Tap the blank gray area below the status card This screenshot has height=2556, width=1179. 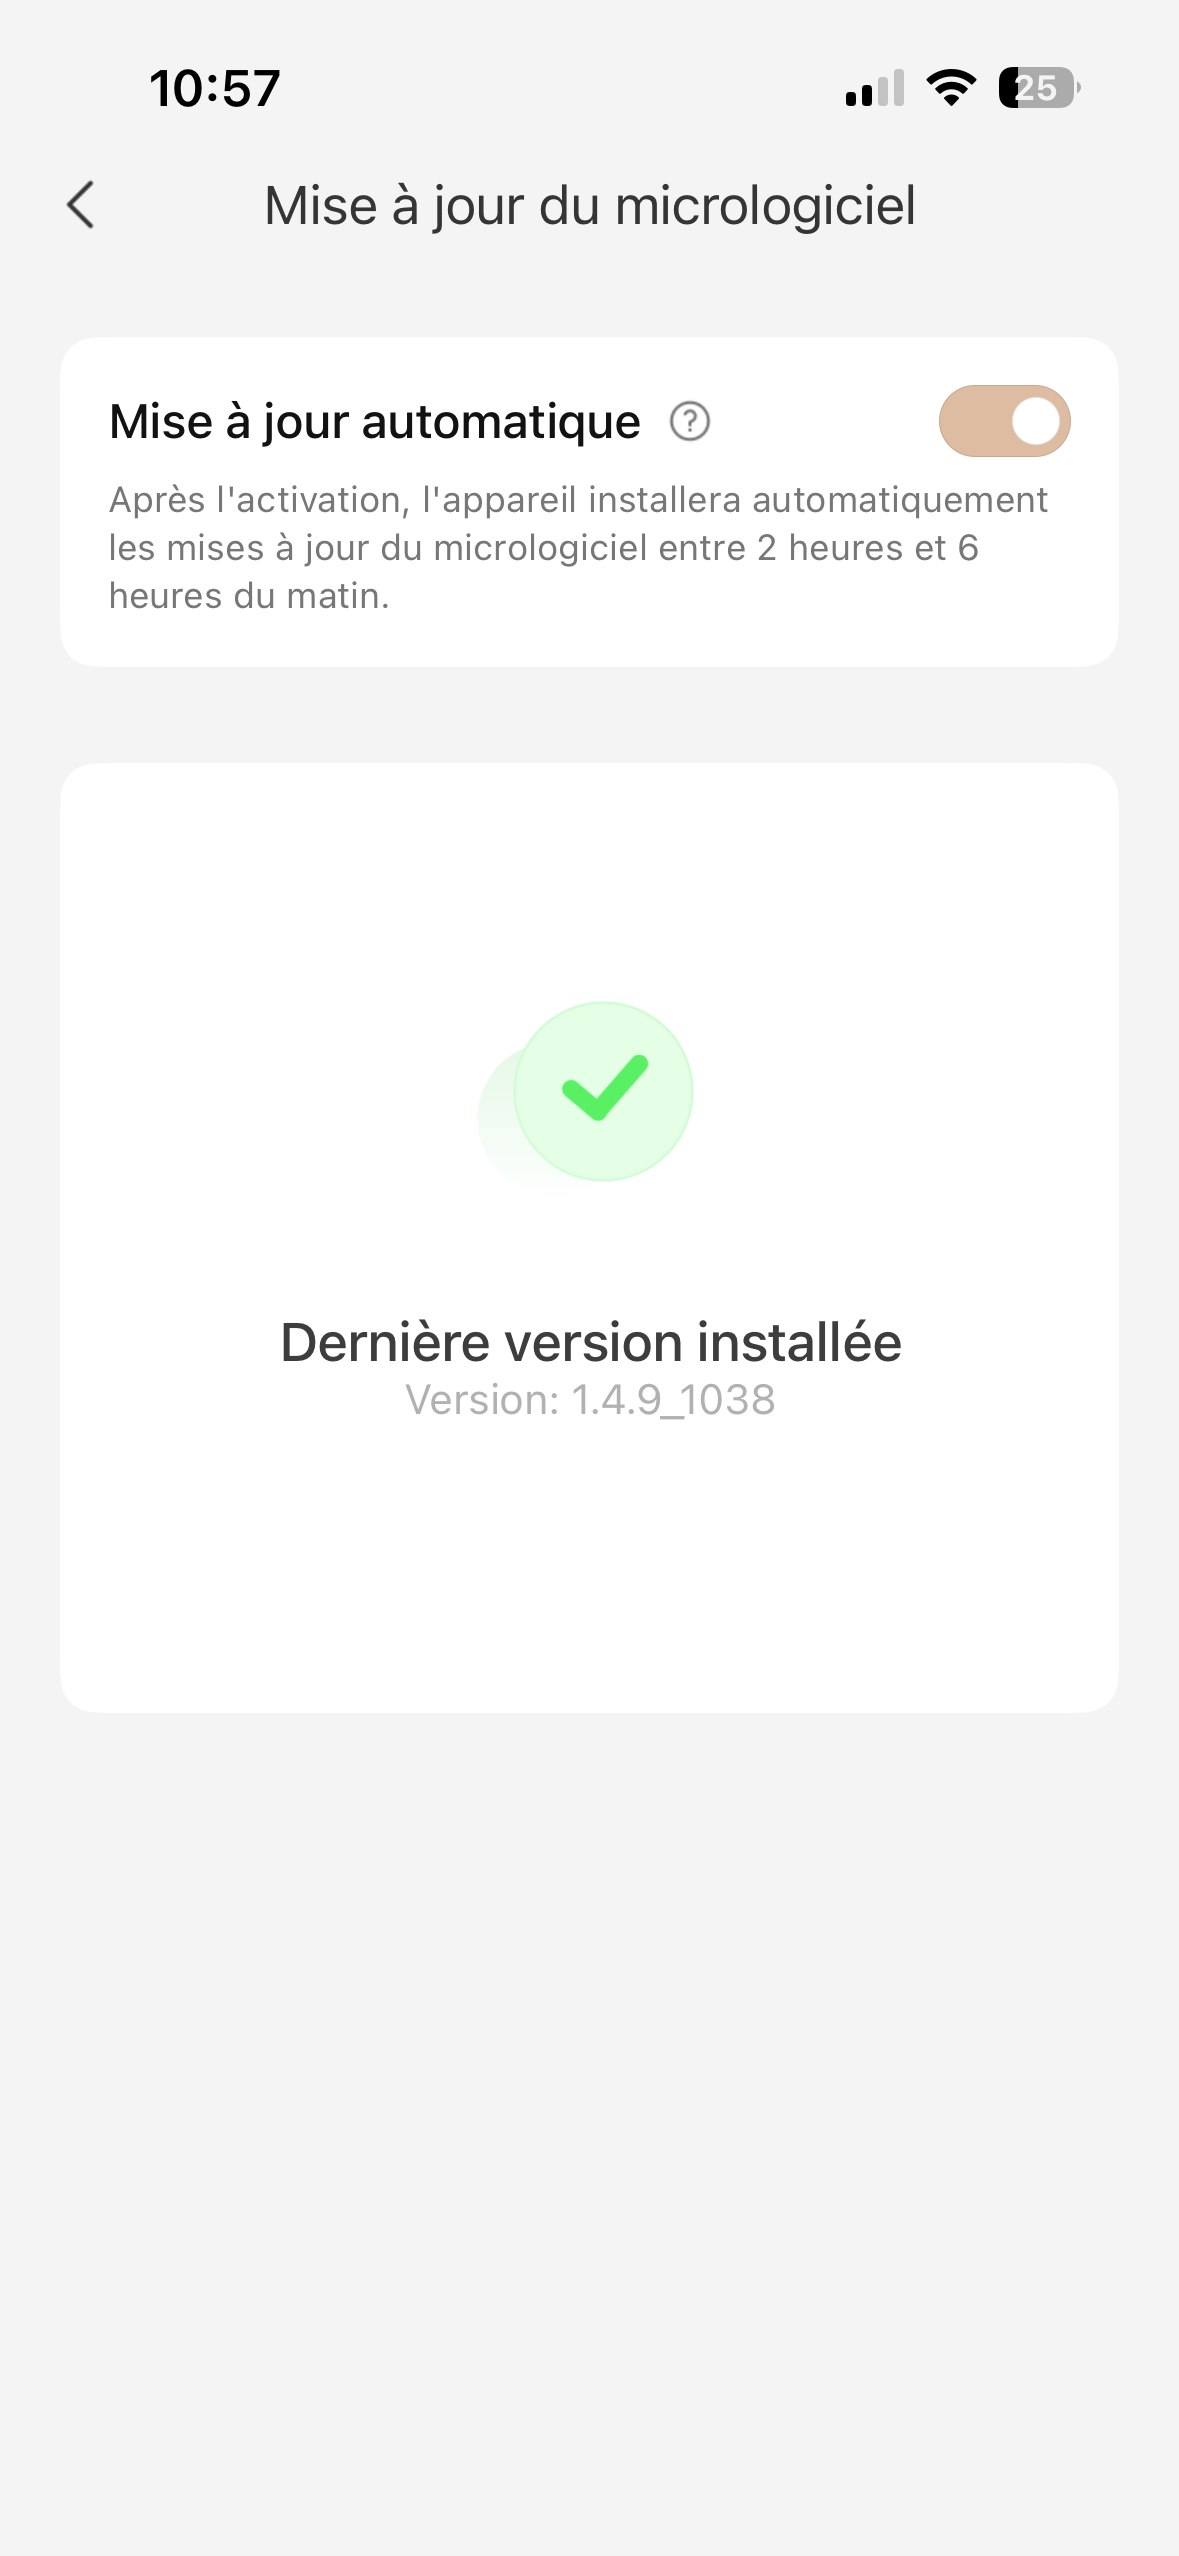point(590,2100)
